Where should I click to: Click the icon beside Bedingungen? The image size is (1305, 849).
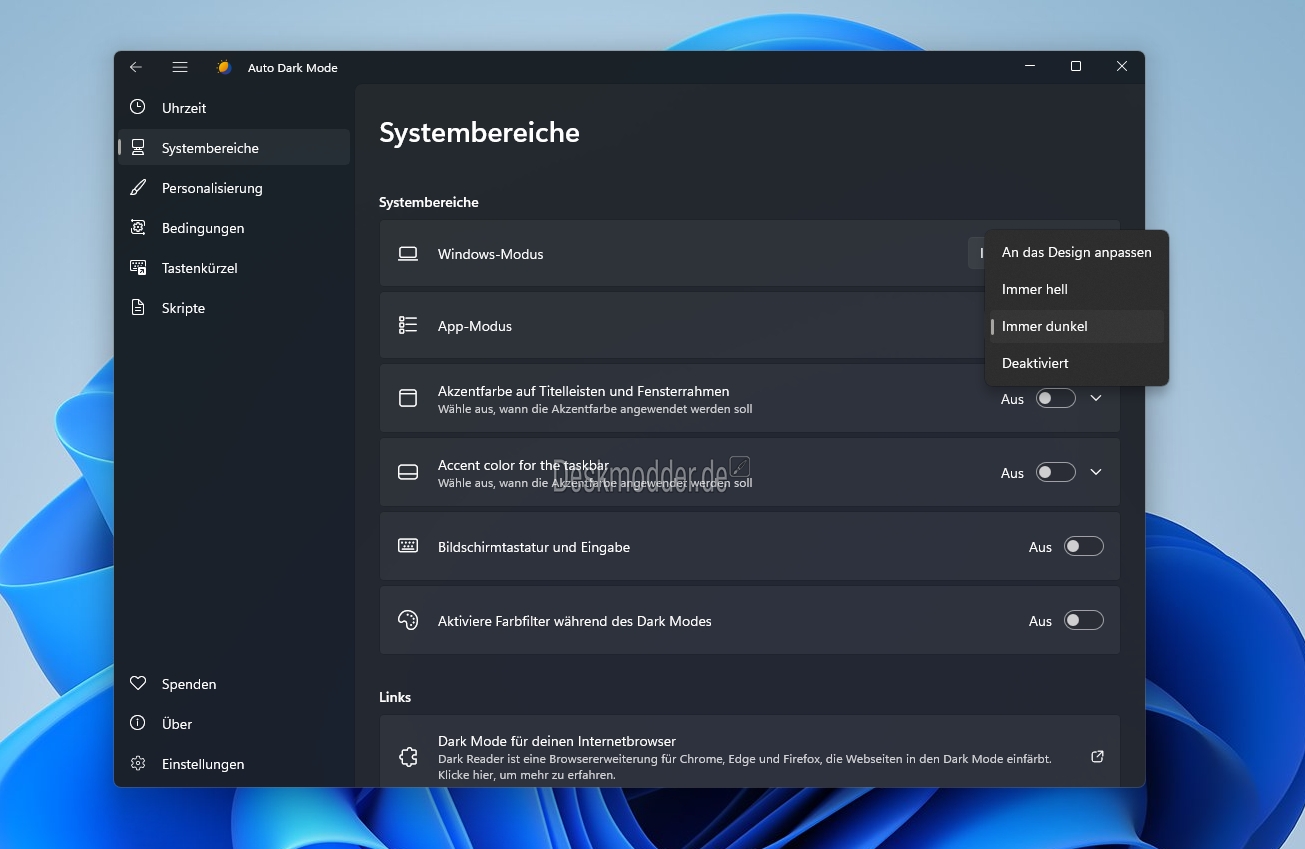[x=138, y=227]
